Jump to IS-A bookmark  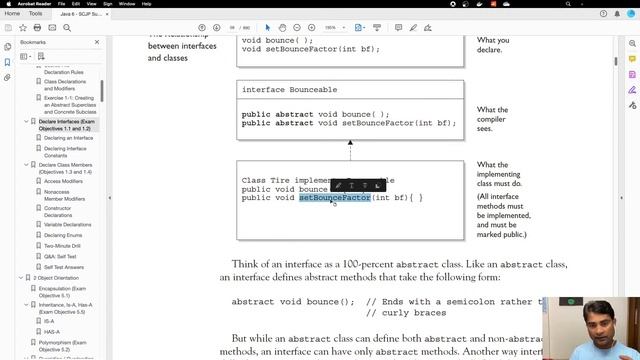point(49,321)
